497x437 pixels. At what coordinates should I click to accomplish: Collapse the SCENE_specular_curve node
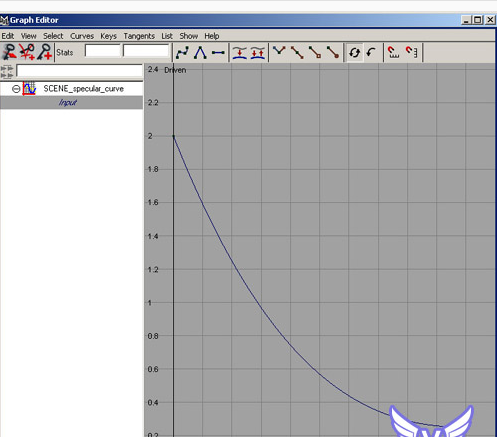tap(16, 89)
